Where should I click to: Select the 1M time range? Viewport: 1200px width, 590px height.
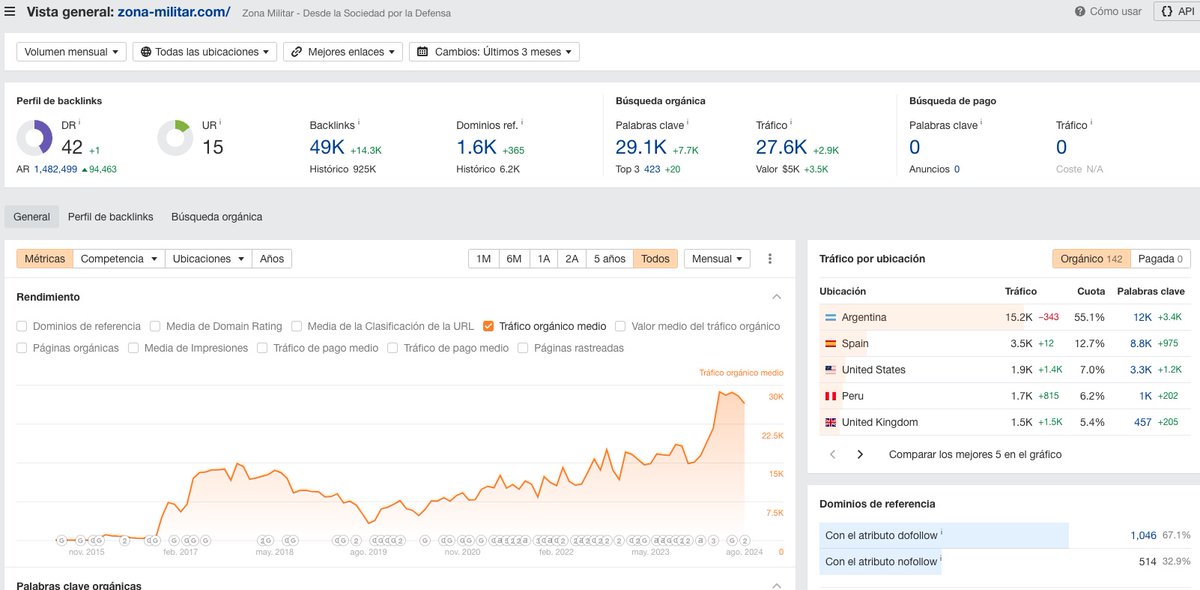[484, 259]
